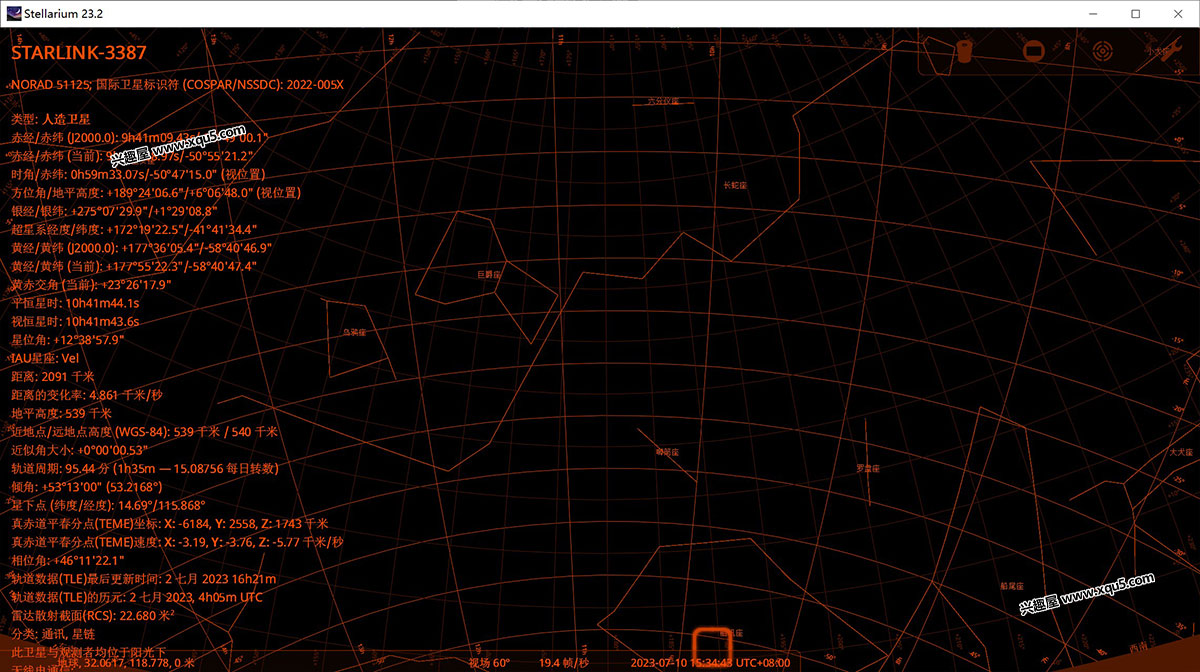
Task: Click the date and time readout 2023-07-10
Action: pyautogui.click(x=710, y=662)
